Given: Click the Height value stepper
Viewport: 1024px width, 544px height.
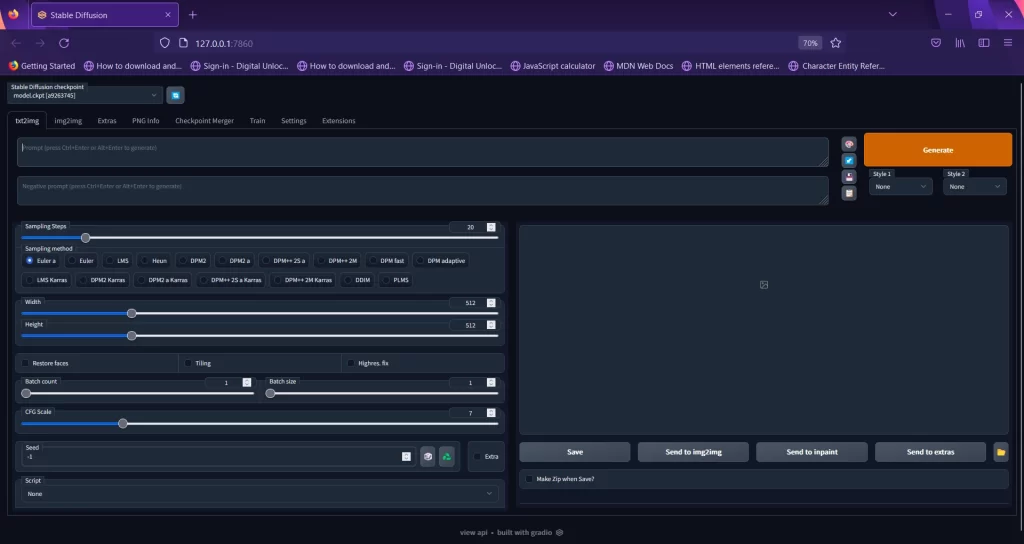Looking at the screenshot, I should [x=491, y=325].
